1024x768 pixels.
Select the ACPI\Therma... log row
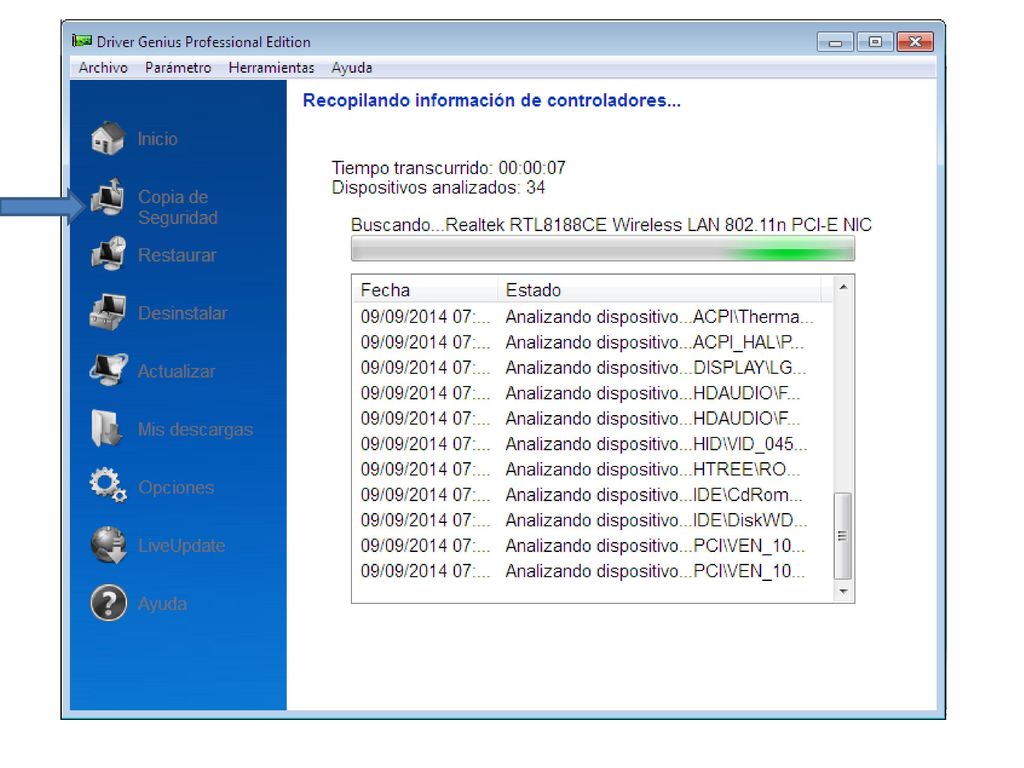coord(592,317)
